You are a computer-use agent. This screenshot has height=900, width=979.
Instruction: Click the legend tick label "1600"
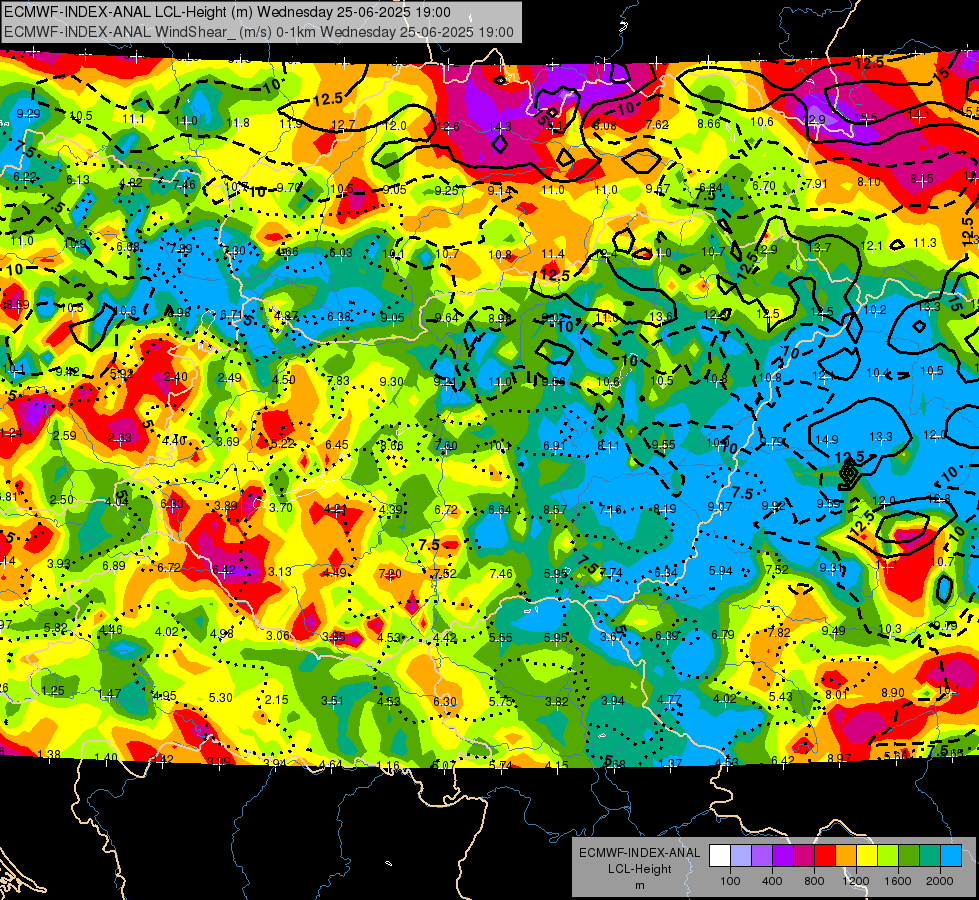coord(898,881)
